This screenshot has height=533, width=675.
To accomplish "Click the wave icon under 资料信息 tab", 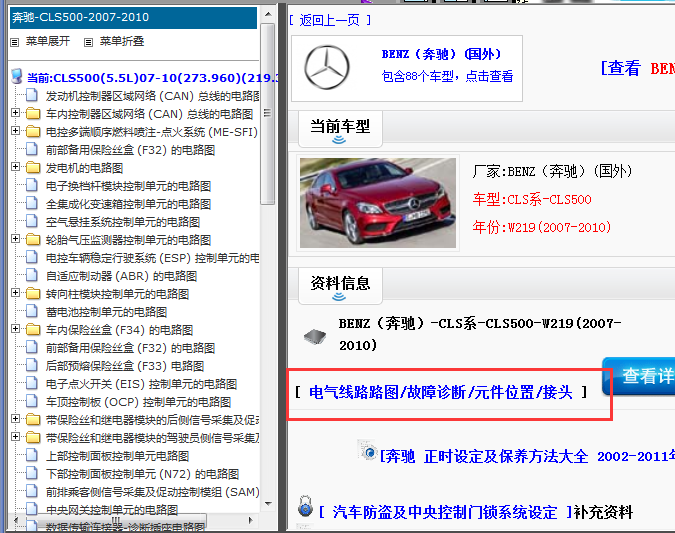I will [x=339, y=297].
